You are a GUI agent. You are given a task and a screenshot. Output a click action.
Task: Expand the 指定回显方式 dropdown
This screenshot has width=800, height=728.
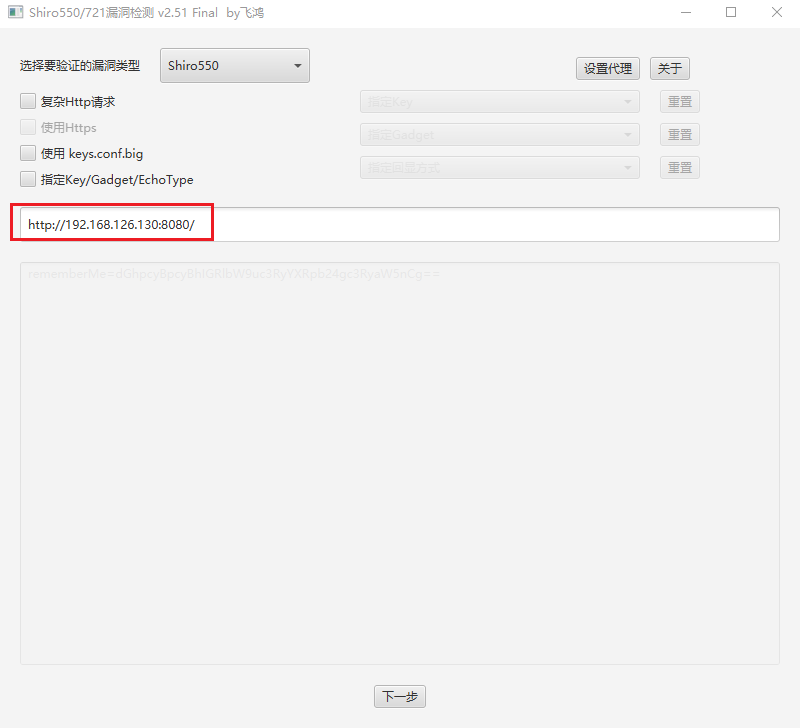[499, 167]
